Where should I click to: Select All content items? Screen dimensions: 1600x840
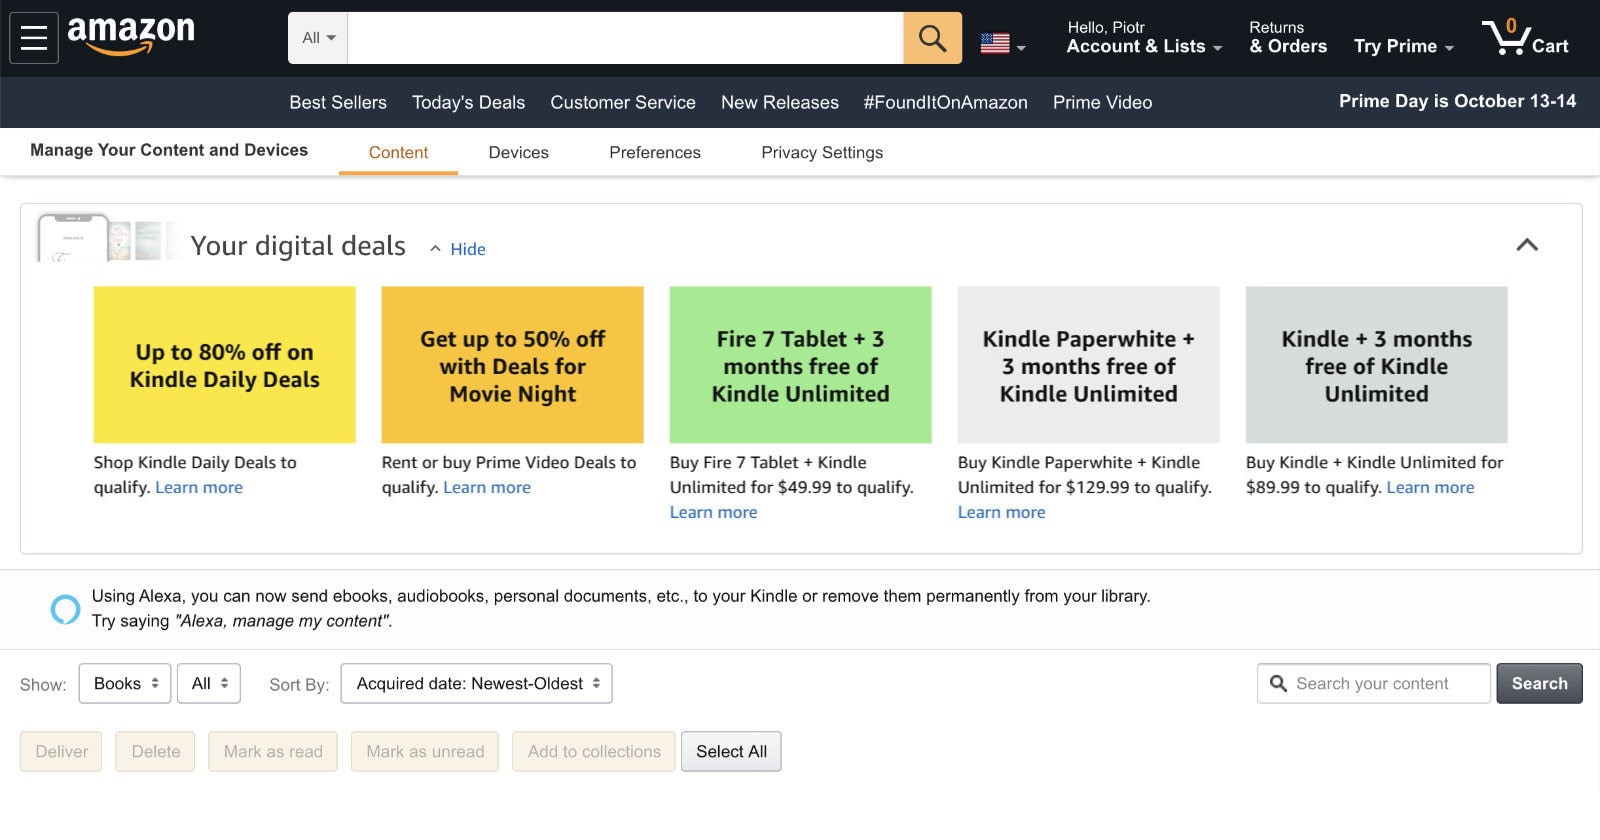pos(731,751)
